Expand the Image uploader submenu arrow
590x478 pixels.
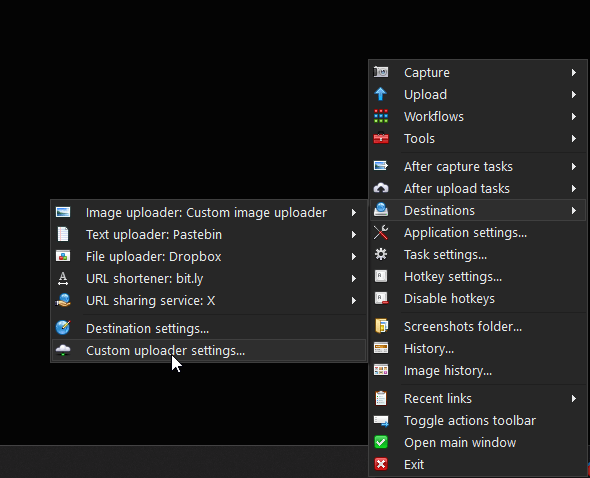(354, 213)
